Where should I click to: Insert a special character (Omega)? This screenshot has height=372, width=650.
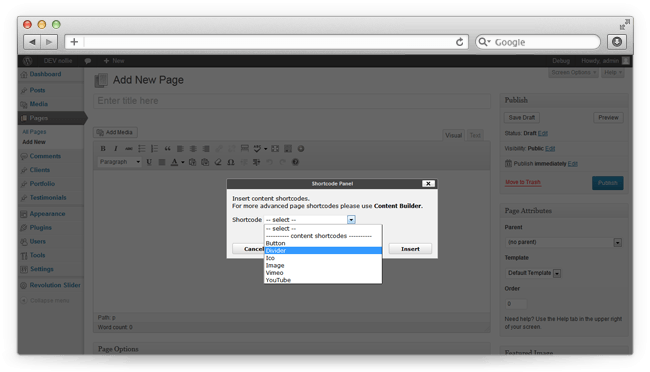(231, 162)
